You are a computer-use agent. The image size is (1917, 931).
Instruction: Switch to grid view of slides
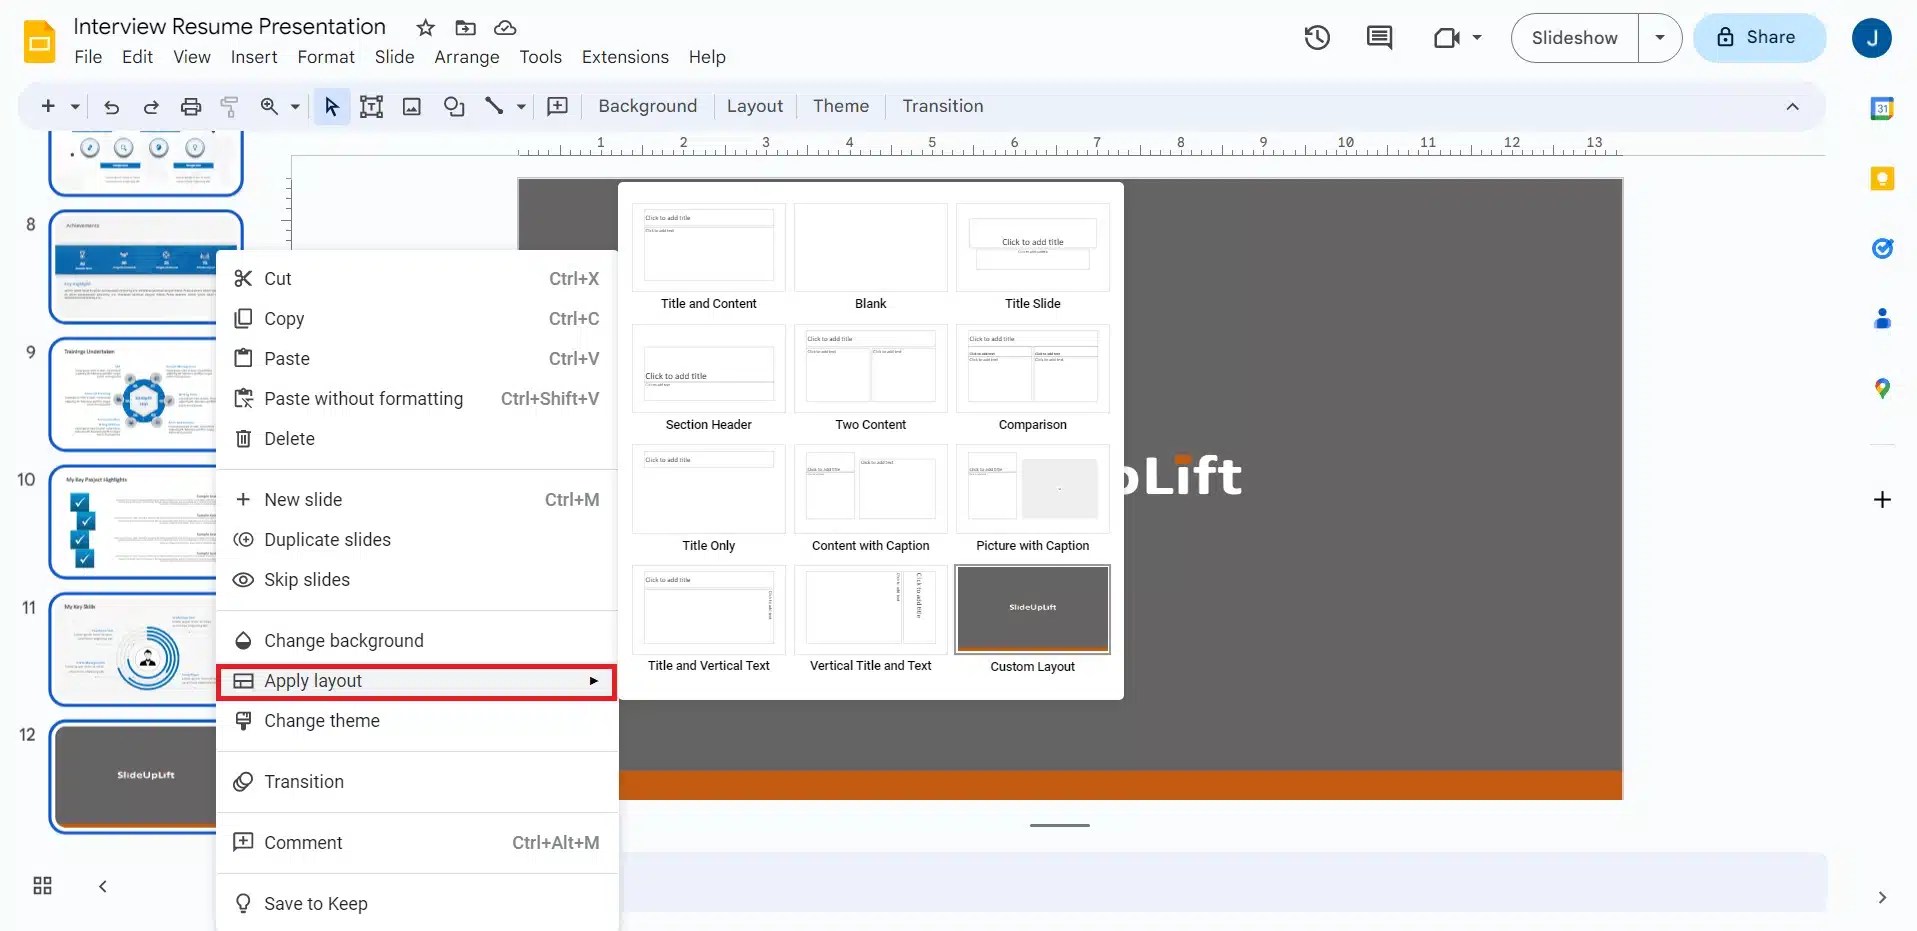click(41, 886)
